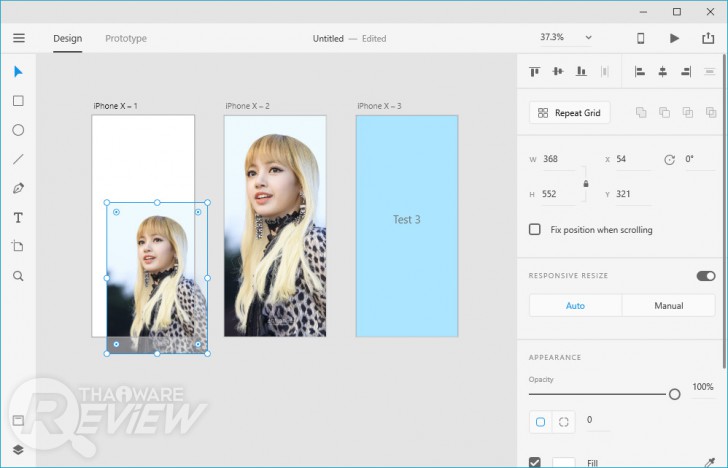Edit the rotation value 0°
This screenshot has height=468, width=728.
click(700, 159)
